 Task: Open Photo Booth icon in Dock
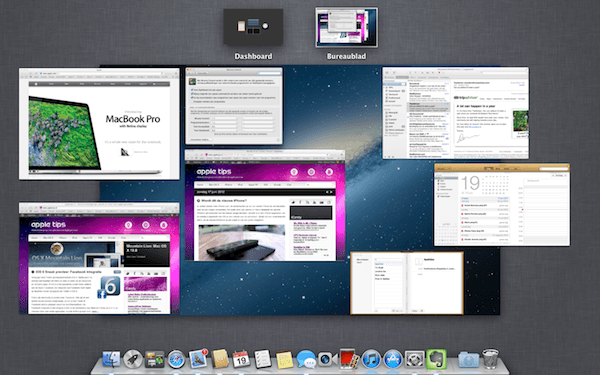[x=349, y=359]
